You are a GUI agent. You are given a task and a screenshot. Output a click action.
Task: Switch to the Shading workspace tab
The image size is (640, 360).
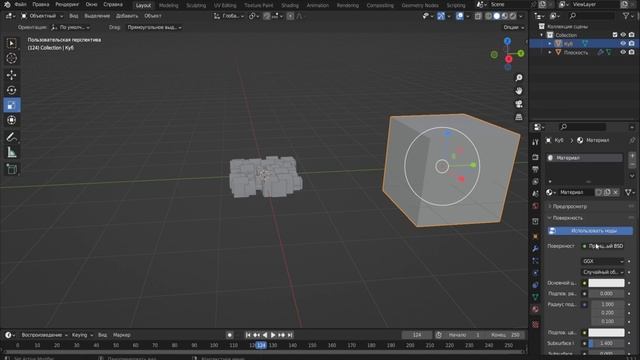coord(290,5)
